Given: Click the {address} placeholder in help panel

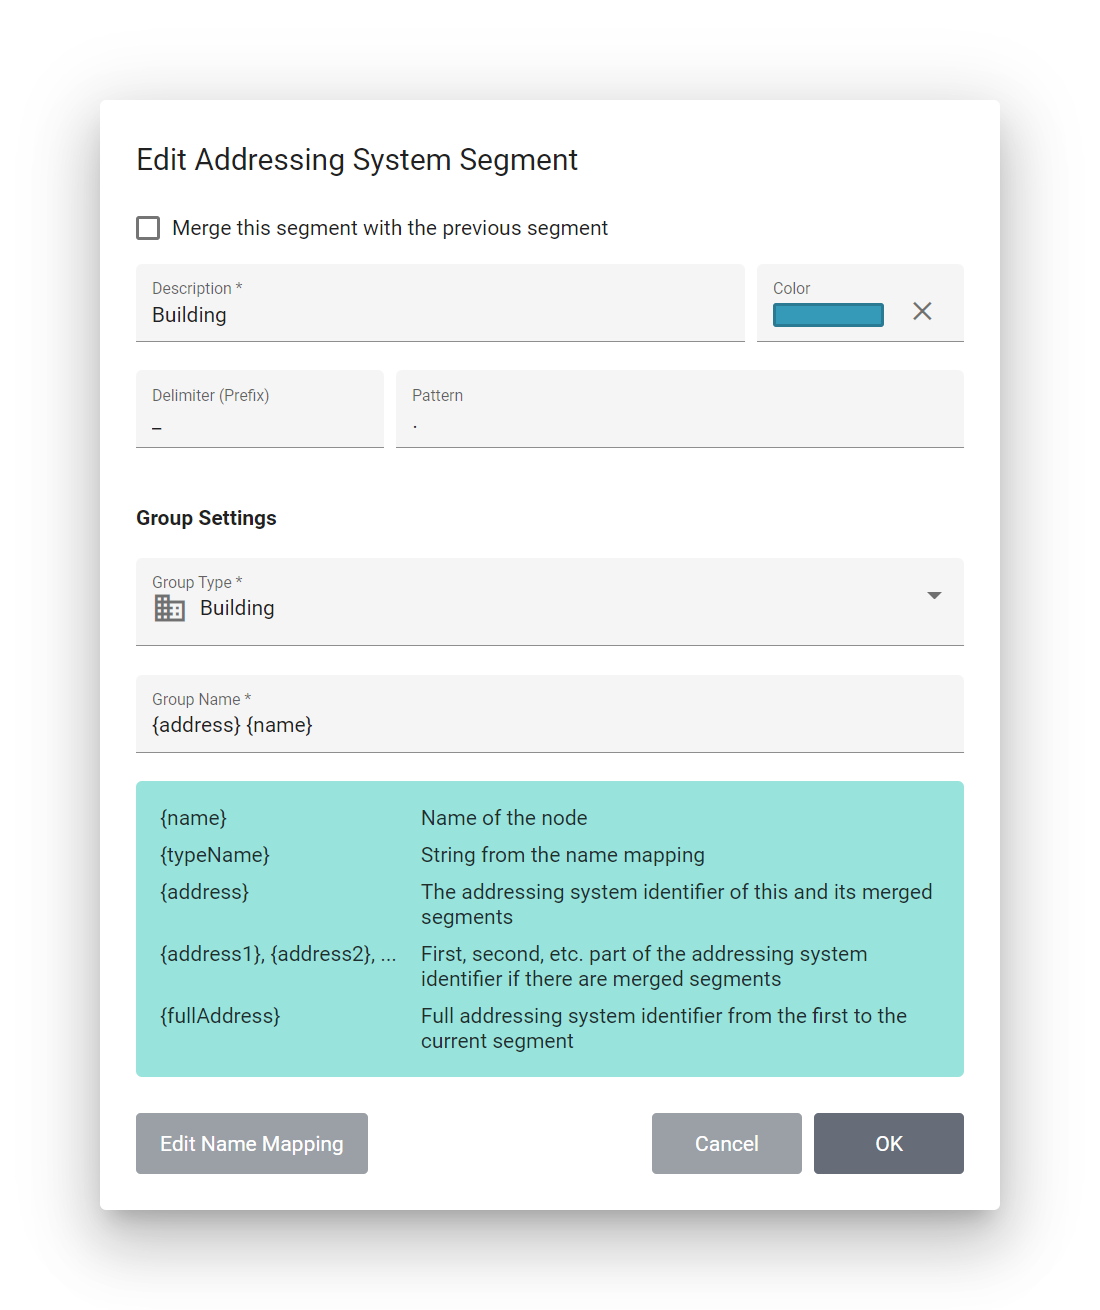Looking at the screenshot, I should (205, 892).
